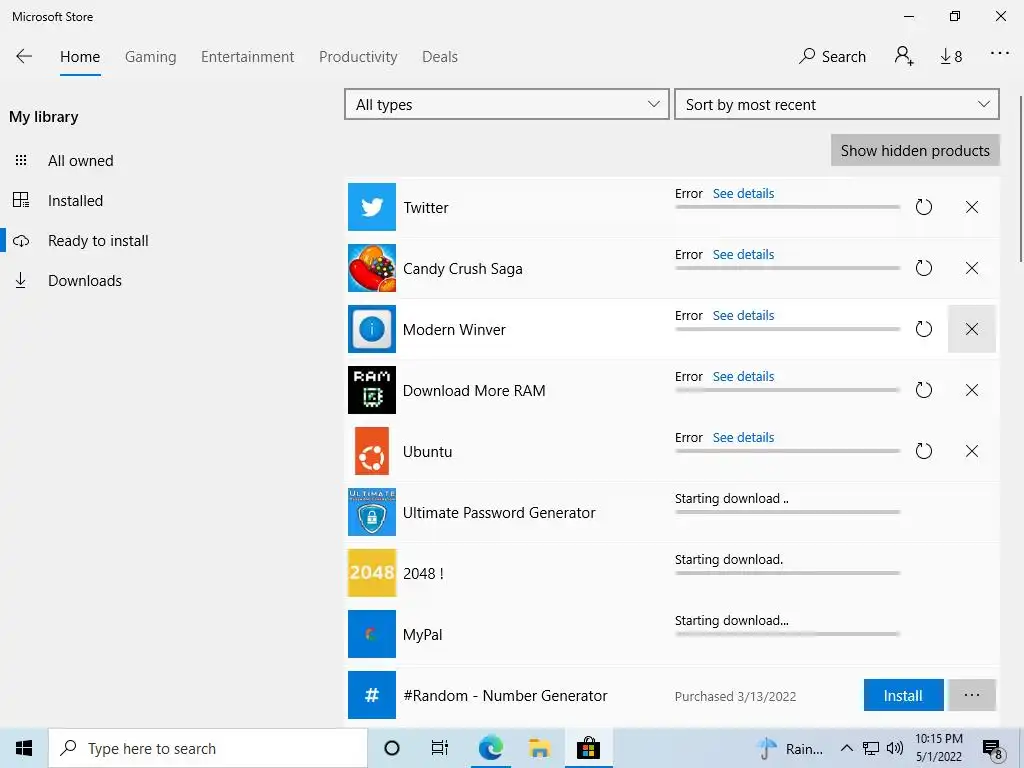Image resolution: width=1024 pixels, height=768 pixels.
Task: Select All owned in My library
Action: 80,161
